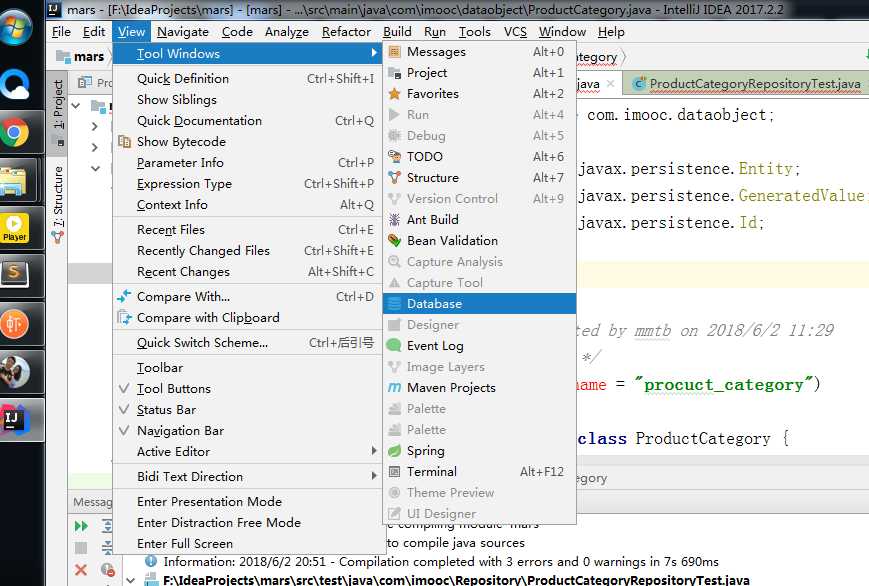Open the Messages tool window
The width and height of the screenshot is (869, 586).
coord(479,52)
